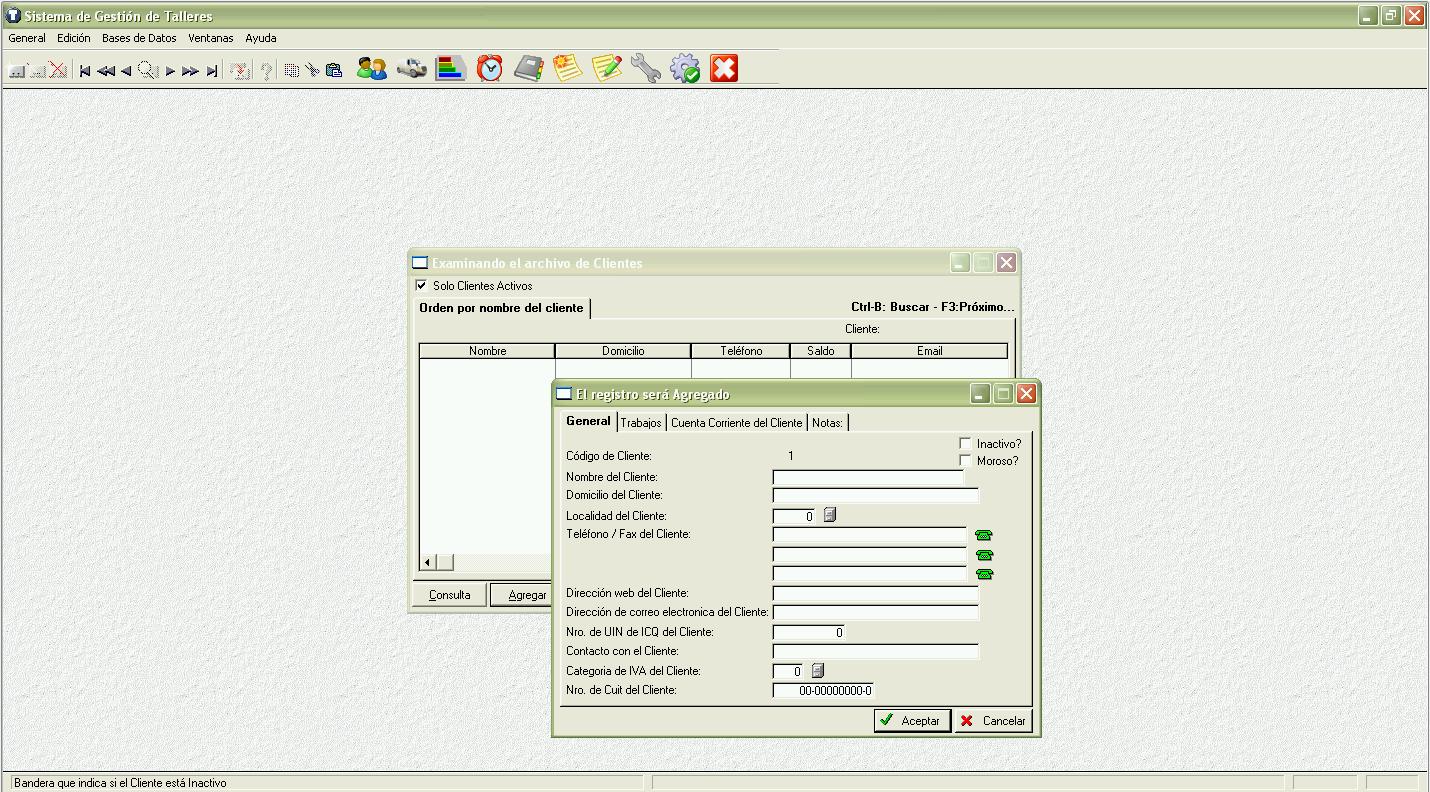Viewport: 1430px width, 792px height.
Task: Click the Nro. de UIN de ICQ field
Action: (810, 632)
